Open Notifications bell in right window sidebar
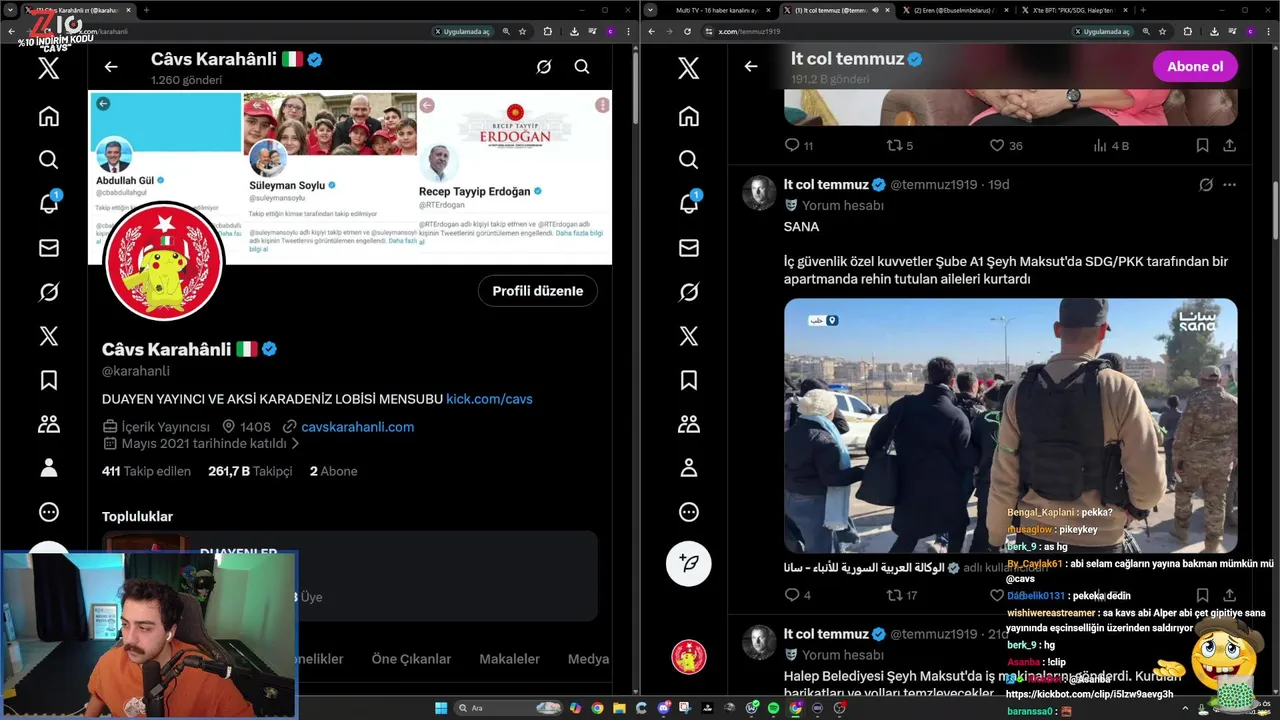The image size is (1280, 720). point(688,204)
